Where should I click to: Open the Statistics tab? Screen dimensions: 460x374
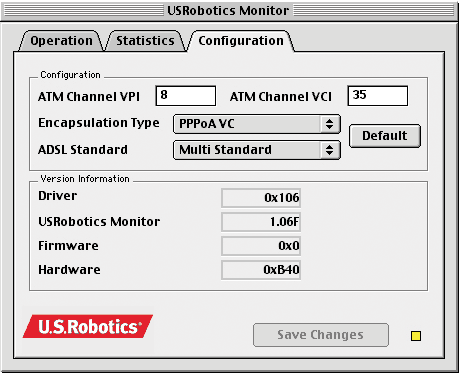[145, 41]
